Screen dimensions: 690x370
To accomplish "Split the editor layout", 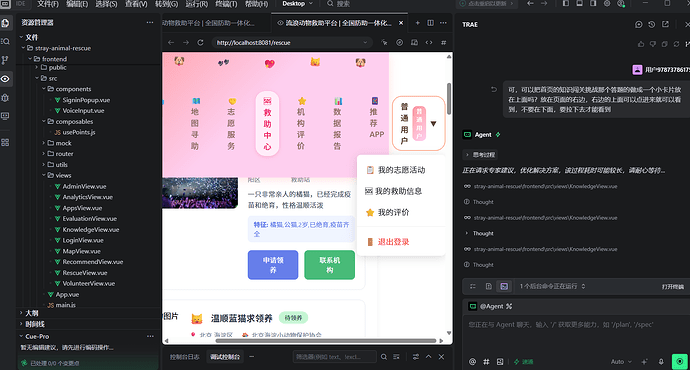I will [x=430, y=23].
